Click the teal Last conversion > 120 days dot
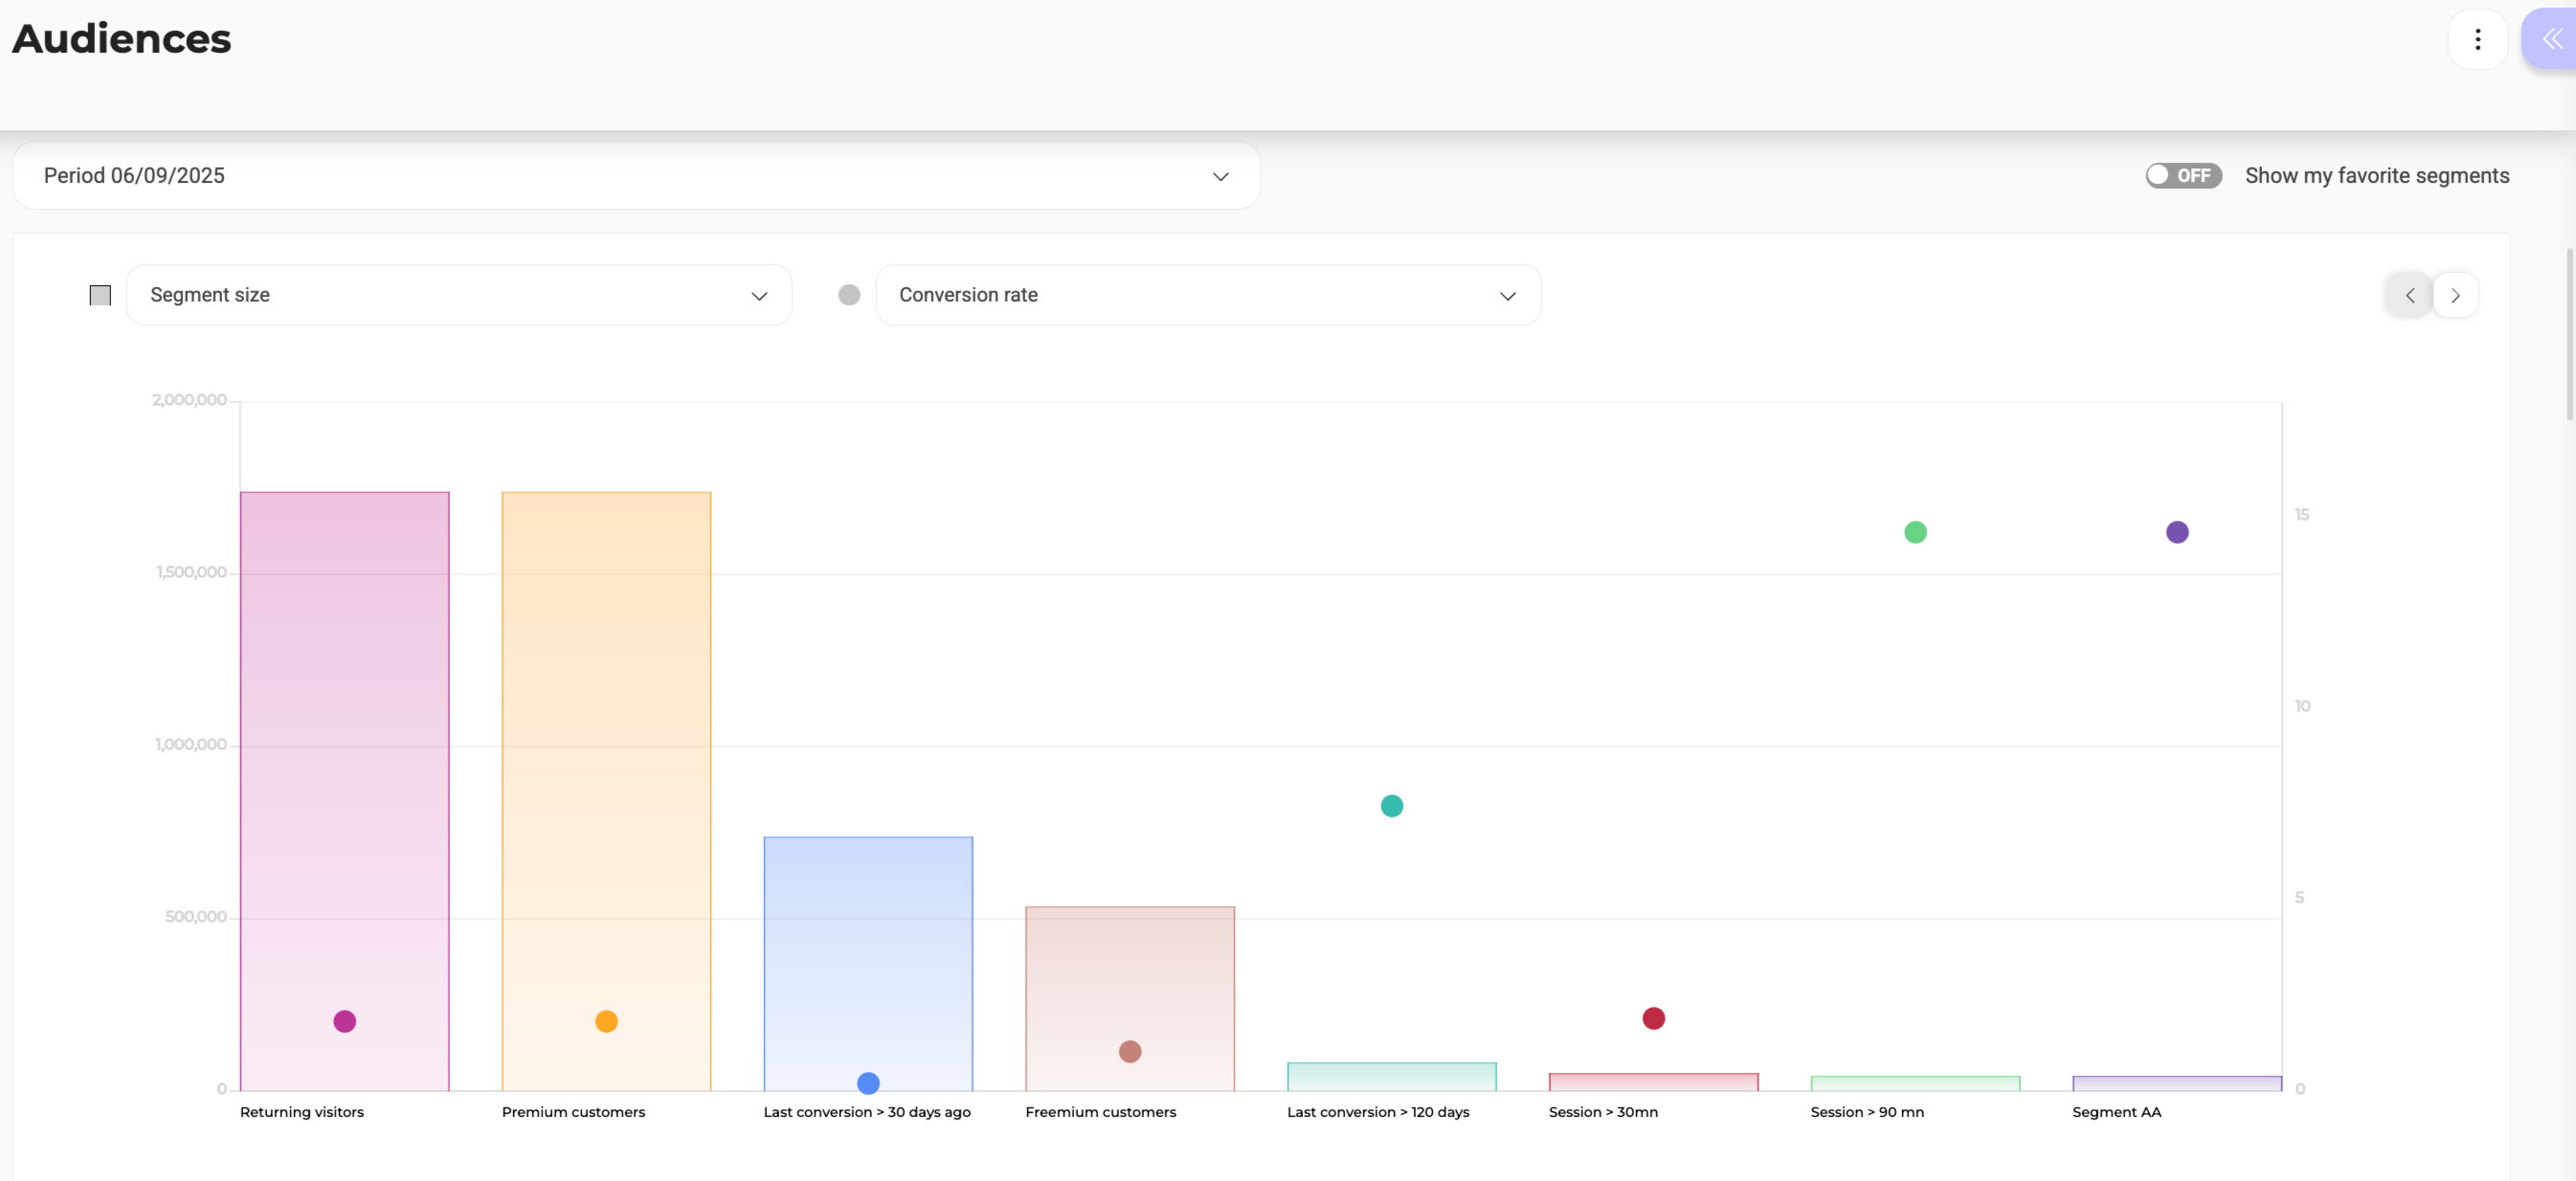Viewport: 2576px width, 1181px height. click(x=1391, y=806)
